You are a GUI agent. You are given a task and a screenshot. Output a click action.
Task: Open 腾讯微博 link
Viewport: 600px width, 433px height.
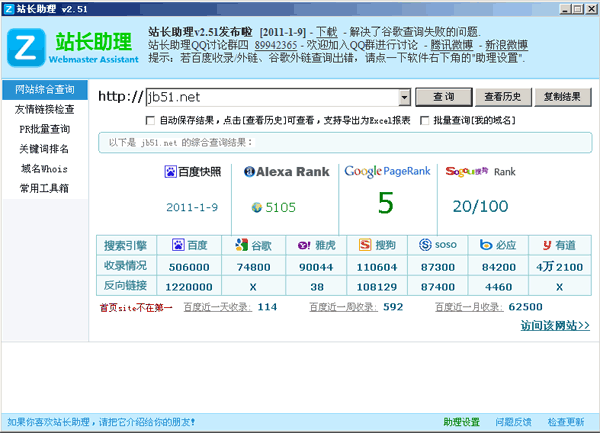coord(452,45)
